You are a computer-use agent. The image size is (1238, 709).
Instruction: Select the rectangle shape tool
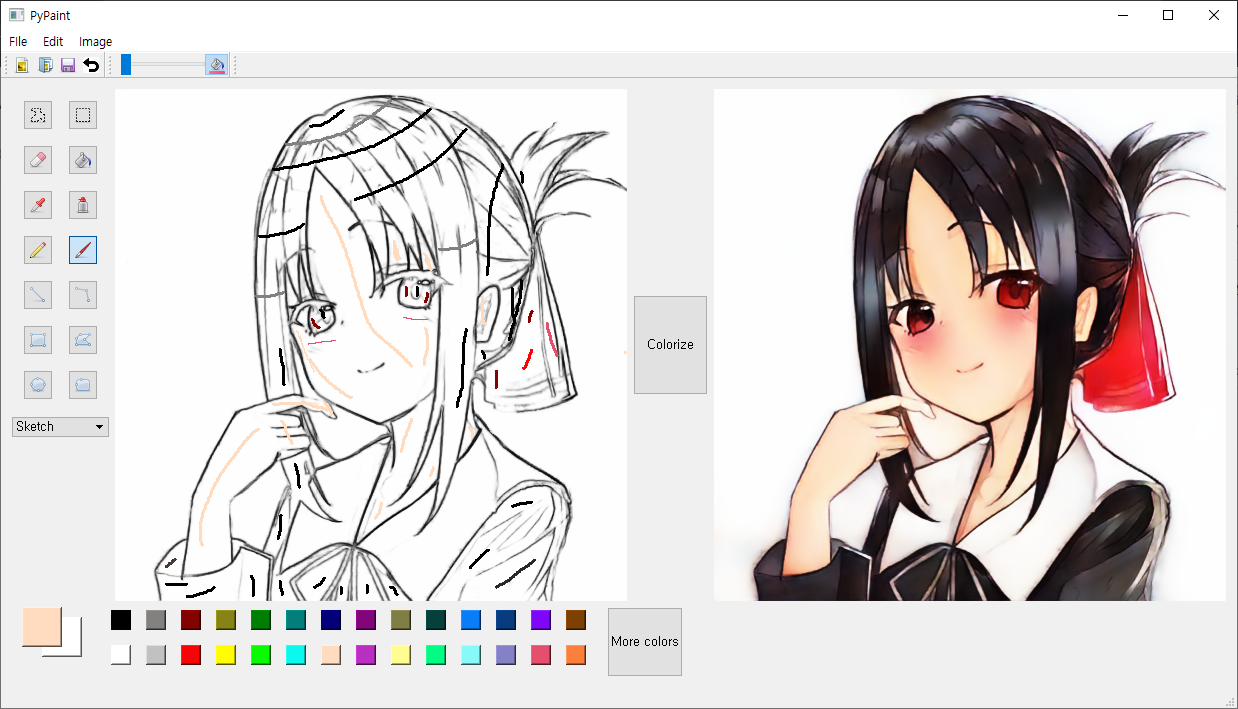38,340
